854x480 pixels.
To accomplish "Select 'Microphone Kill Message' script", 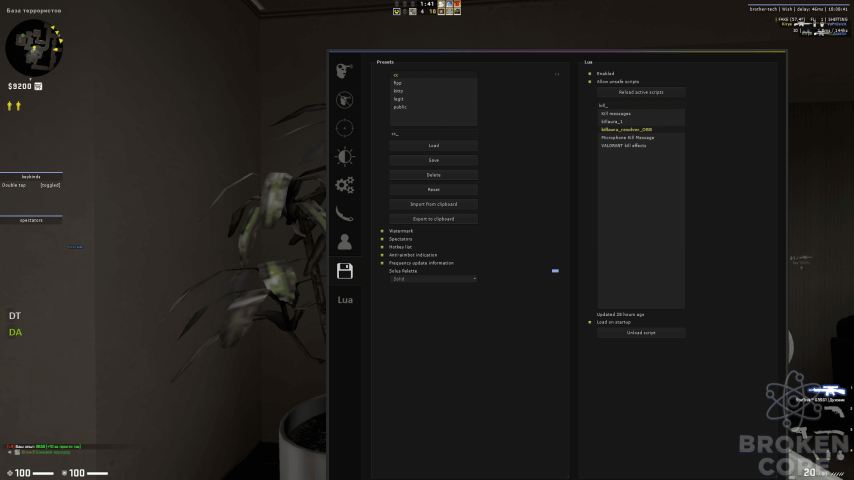I will click(641, 138).
